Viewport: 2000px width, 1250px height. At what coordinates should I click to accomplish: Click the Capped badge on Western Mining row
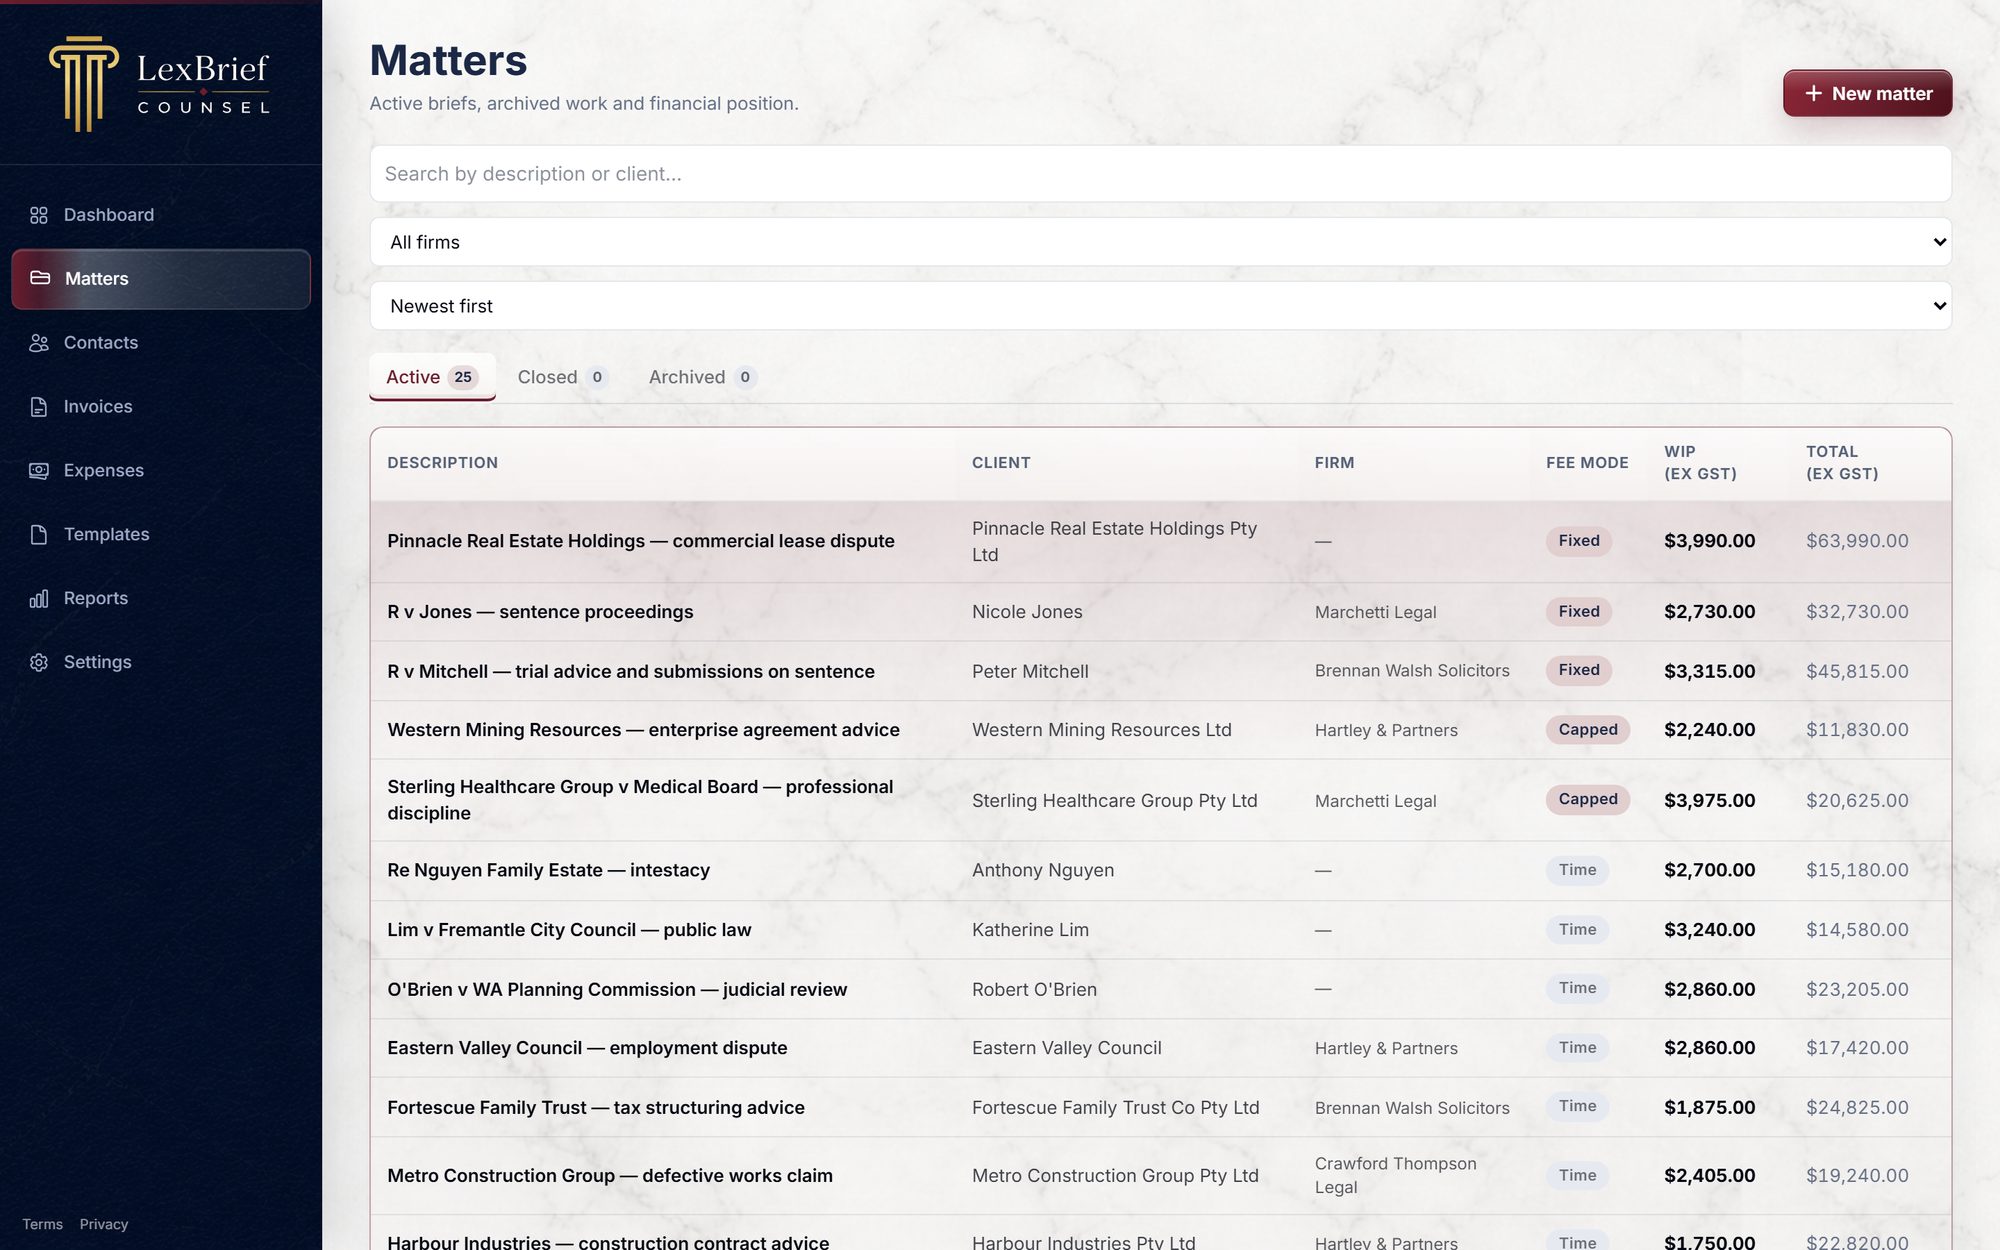[1588, 730]
